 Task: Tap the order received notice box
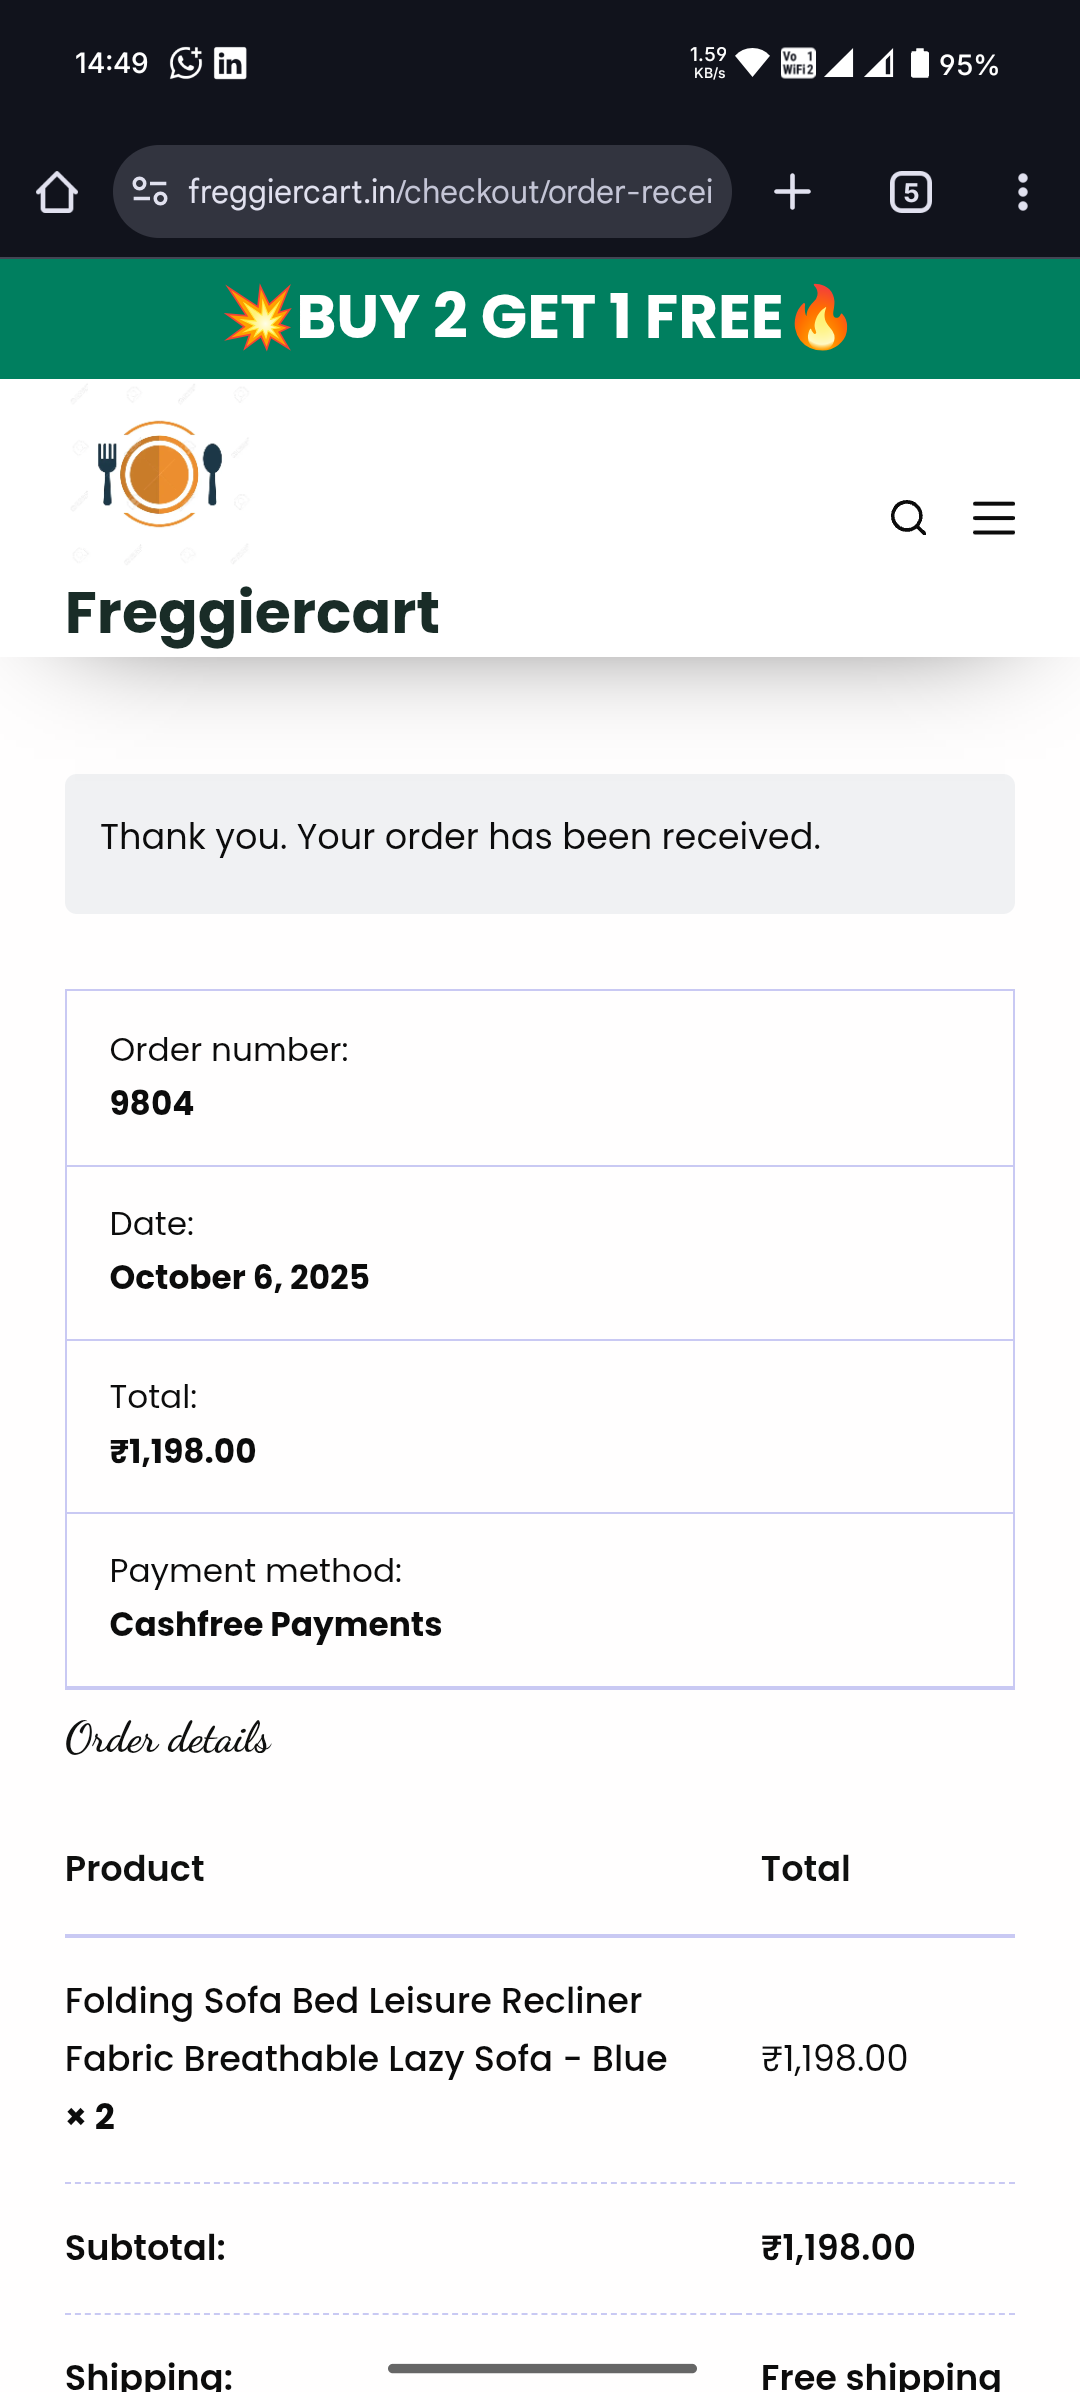[540, 843]
